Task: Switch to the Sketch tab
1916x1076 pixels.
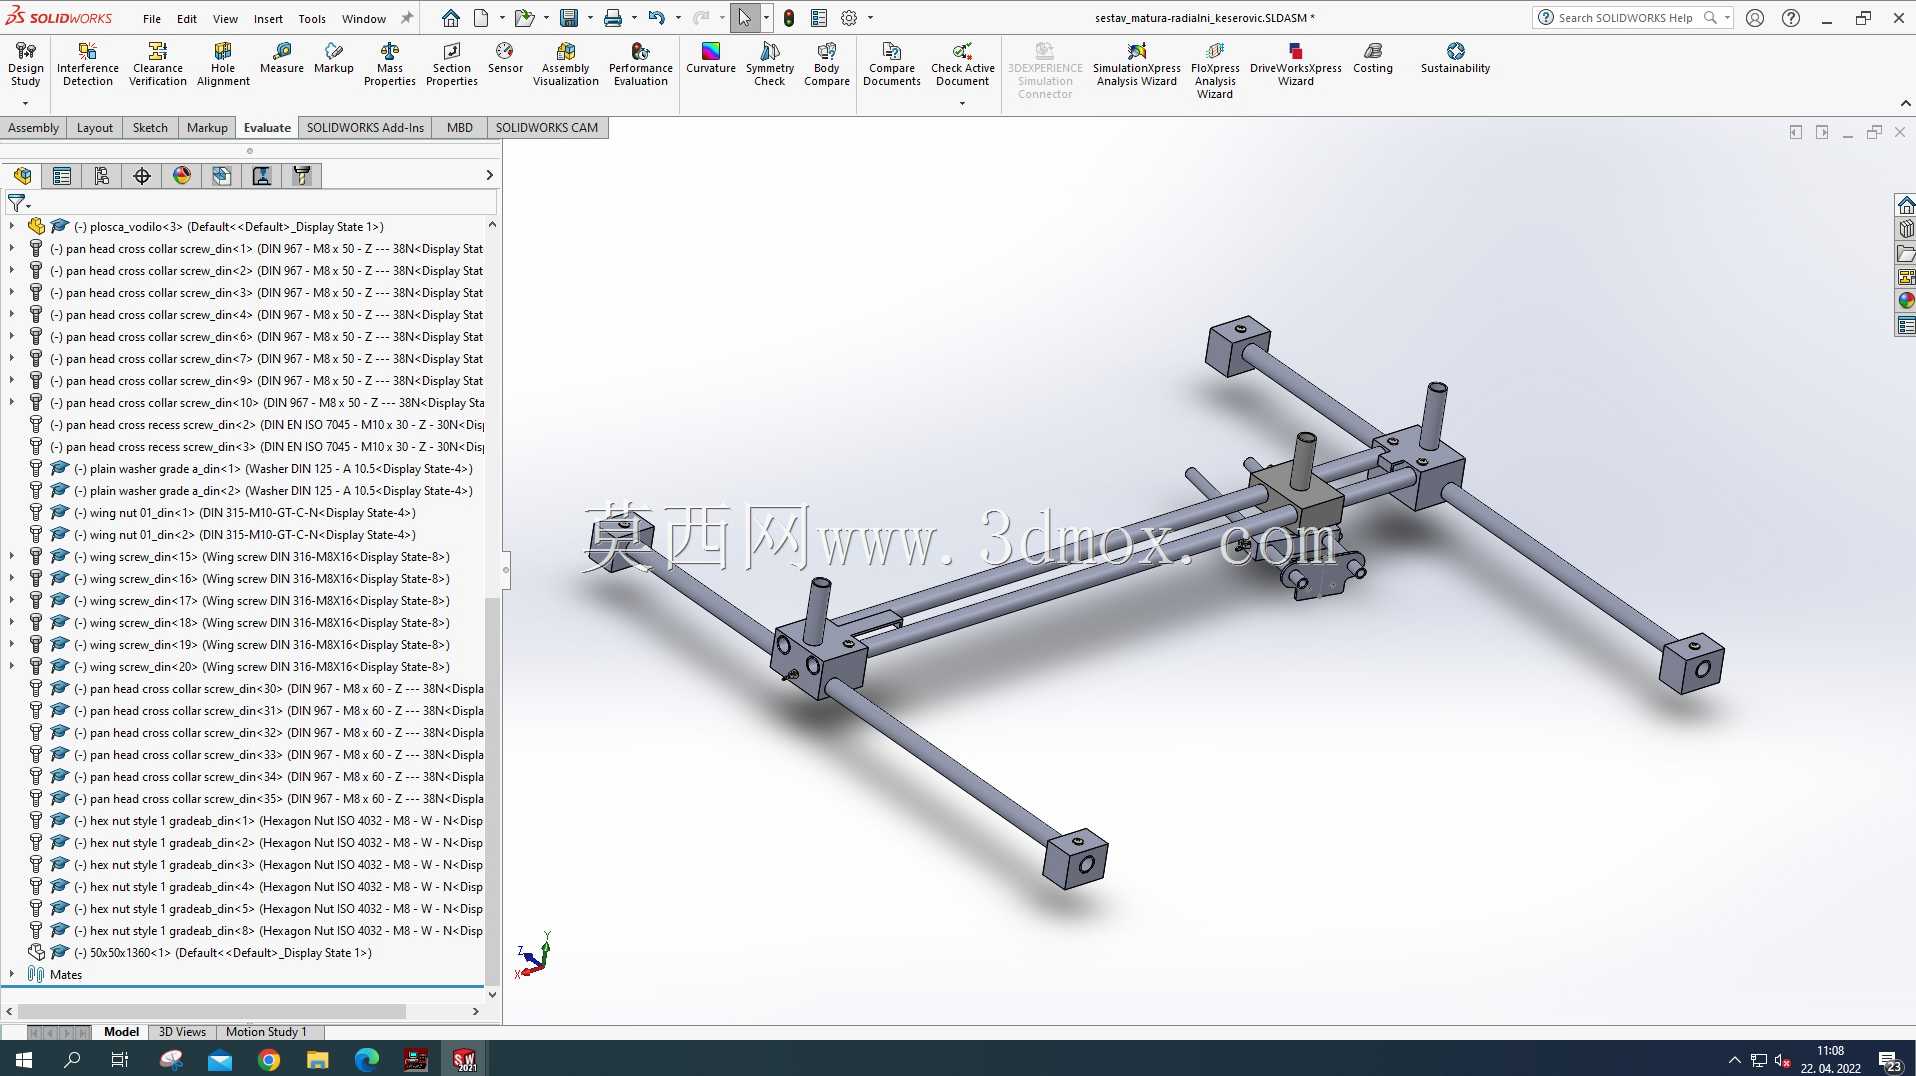Action: [150, 128]
